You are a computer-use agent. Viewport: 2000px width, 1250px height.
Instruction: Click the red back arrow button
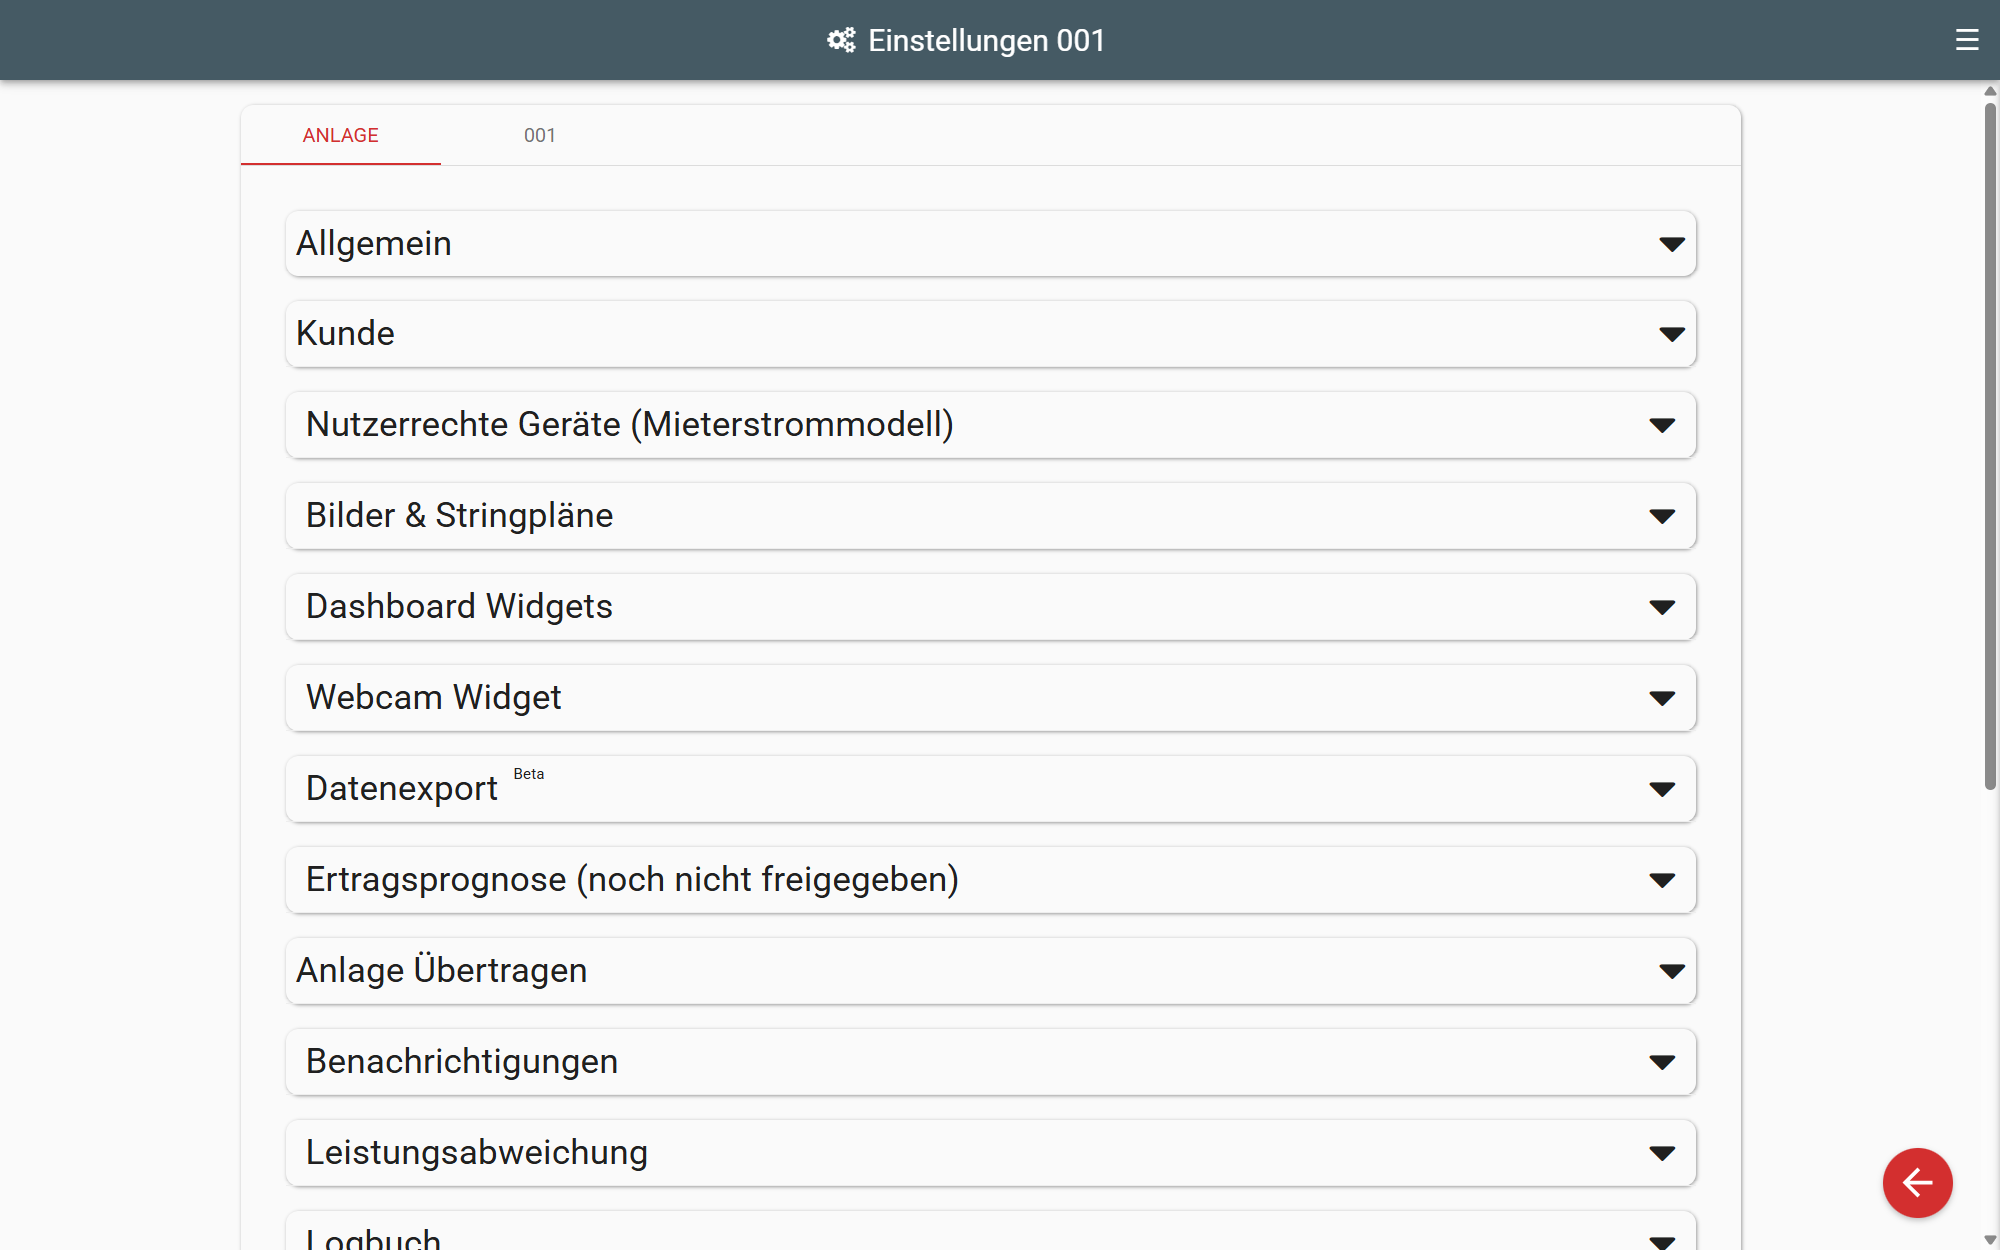1917,1182
